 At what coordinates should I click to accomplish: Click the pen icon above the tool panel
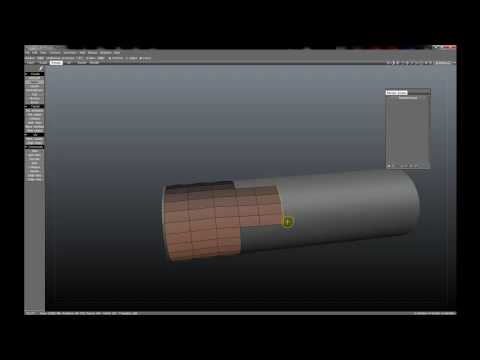click(41, 68)
